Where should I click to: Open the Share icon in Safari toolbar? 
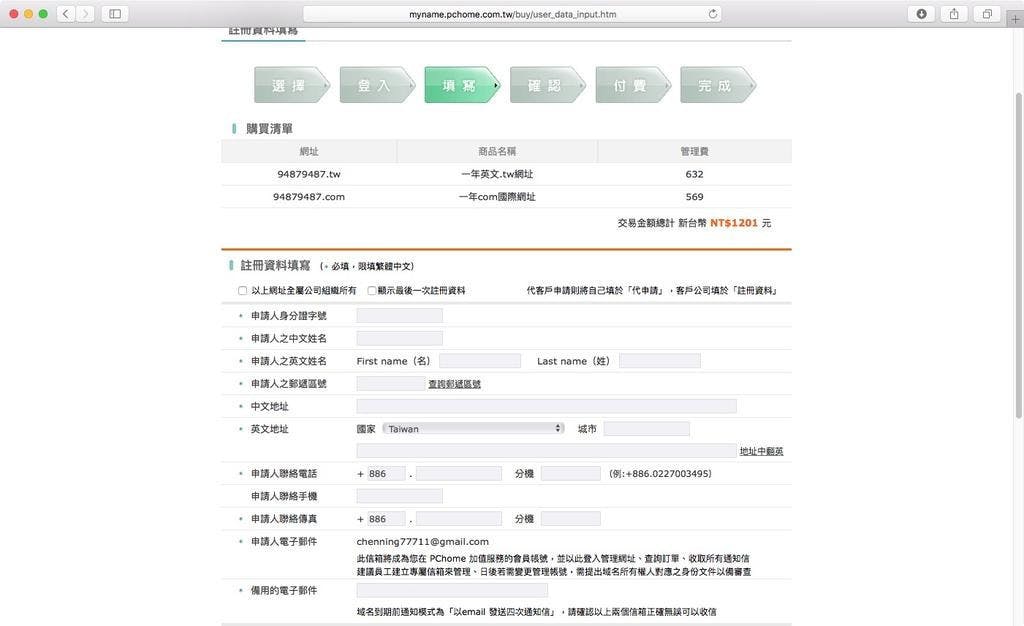(x=954, y=14)
